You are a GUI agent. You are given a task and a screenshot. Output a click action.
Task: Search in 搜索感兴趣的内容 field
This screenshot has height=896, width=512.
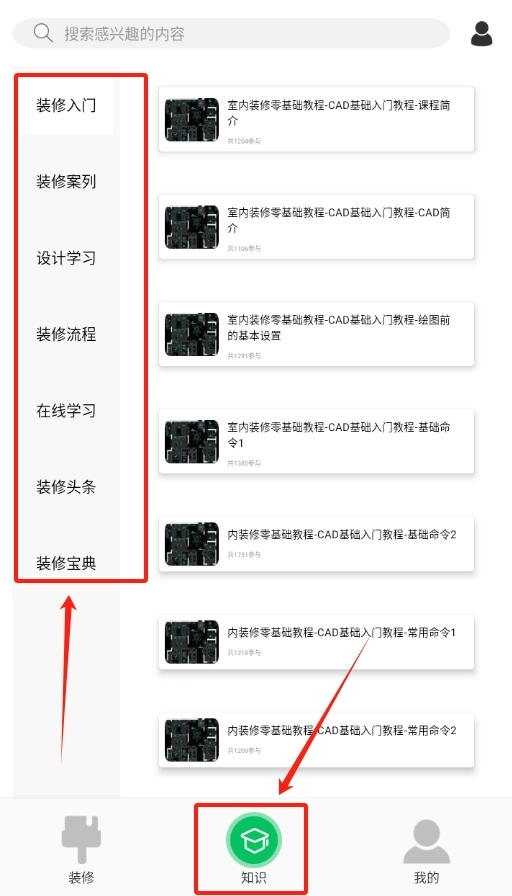(x=231, y=33)
